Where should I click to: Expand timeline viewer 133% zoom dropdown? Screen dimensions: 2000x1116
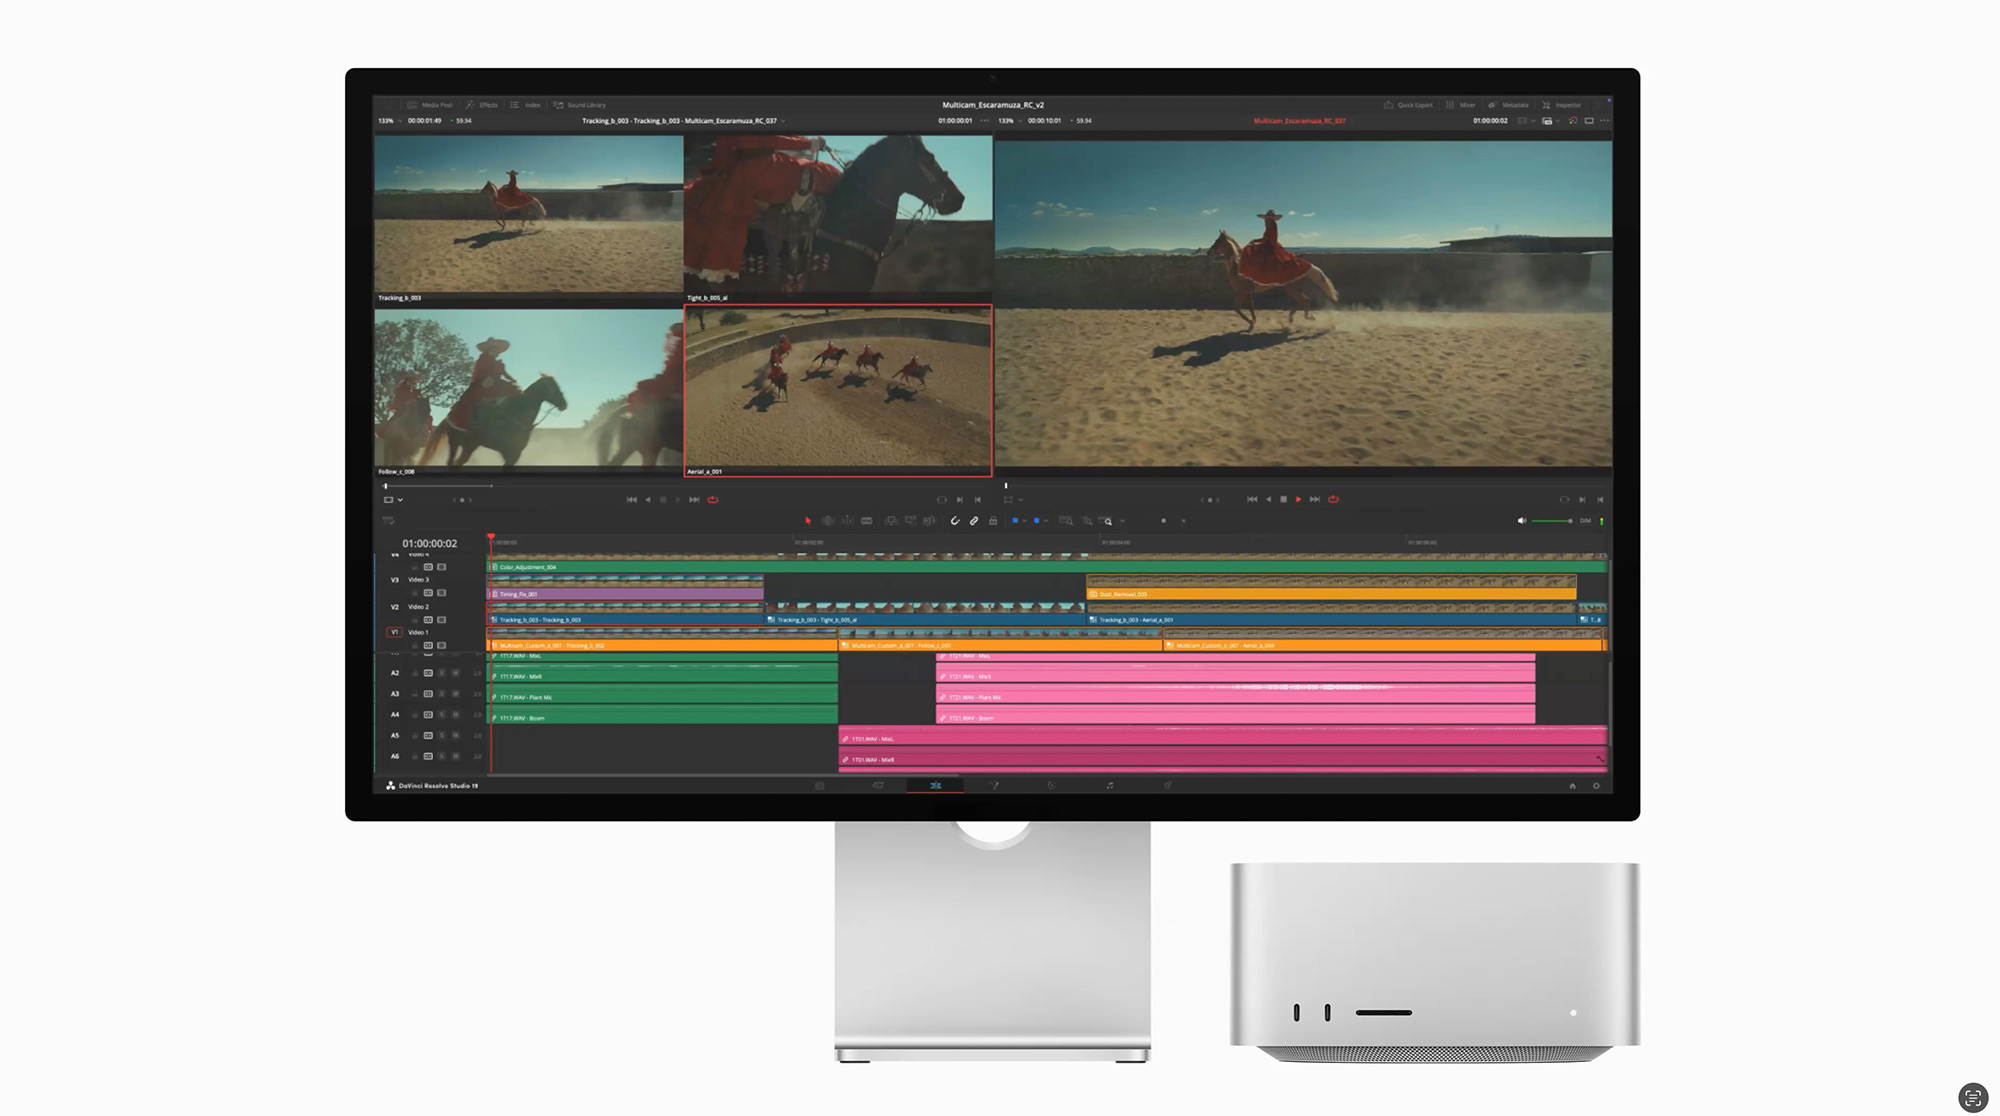(x=1008, y=121)
